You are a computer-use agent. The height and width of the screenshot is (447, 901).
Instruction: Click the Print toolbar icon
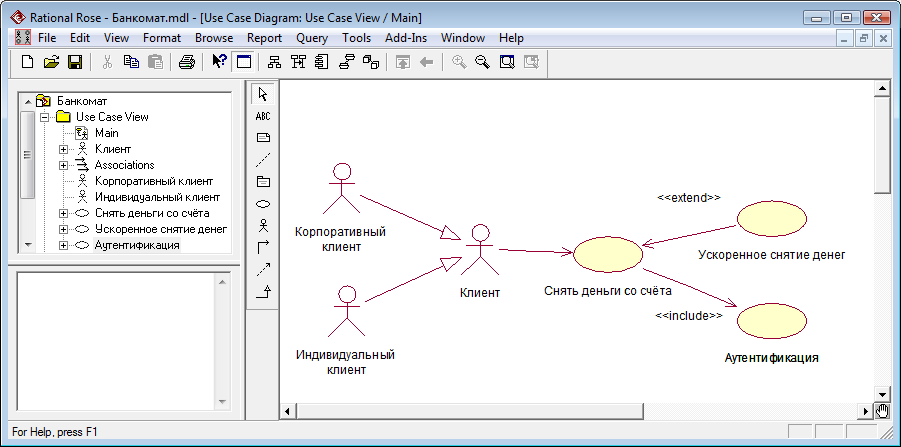click(x=187, y=62)
